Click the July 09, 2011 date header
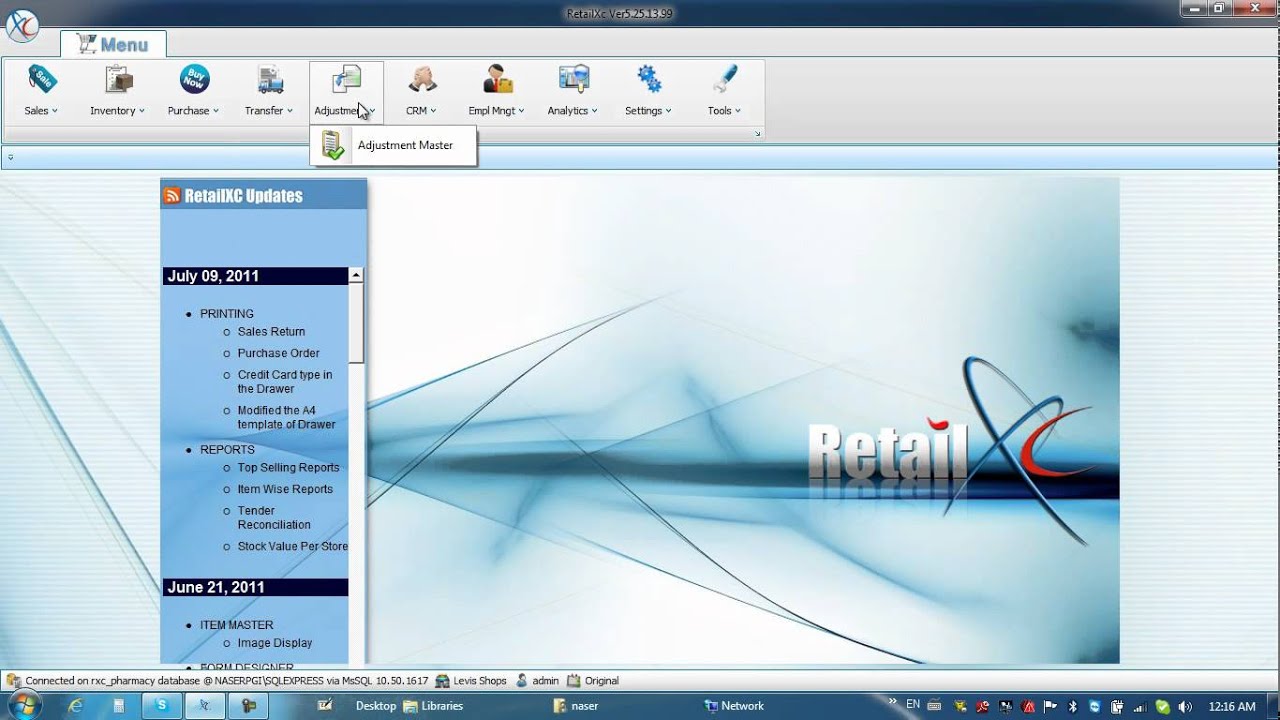1280x720 pixels. click(255, 276)
